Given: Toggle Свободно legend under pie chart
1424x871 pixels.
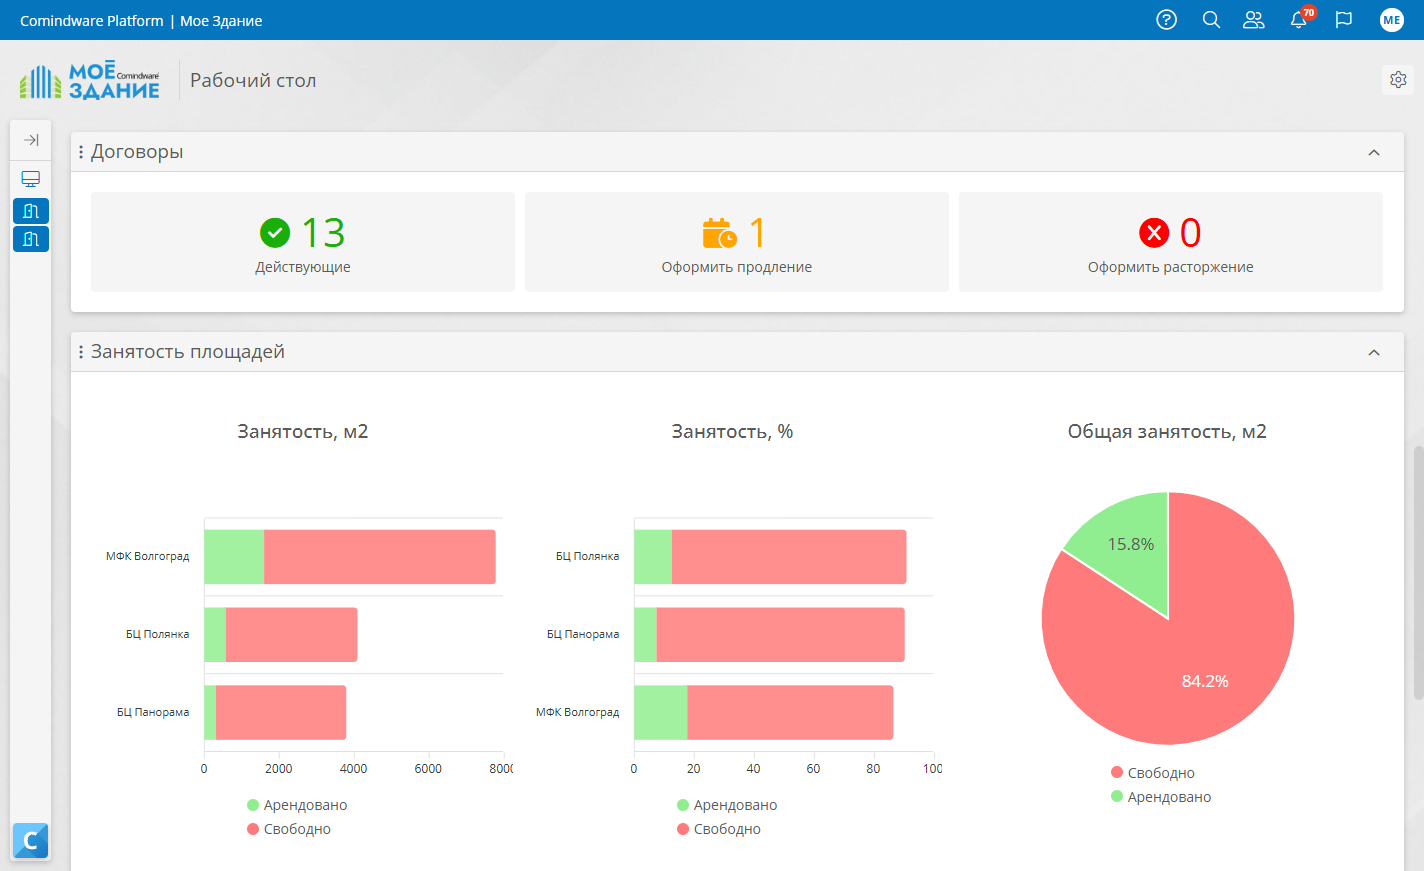Looking at the screenshot, I should point(1153,773).
